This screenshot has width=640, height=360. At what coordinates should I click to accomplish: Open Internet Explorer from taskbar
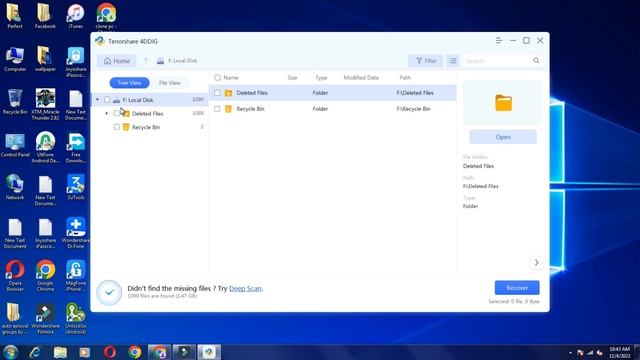coord(35,352)
